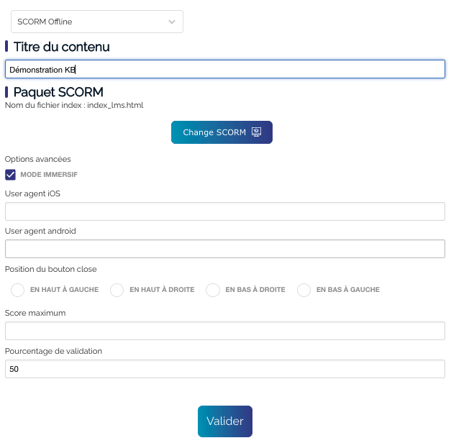Click the Options avancées section label
Viewport: 451px width, 443px height.
tap(38, 159)
